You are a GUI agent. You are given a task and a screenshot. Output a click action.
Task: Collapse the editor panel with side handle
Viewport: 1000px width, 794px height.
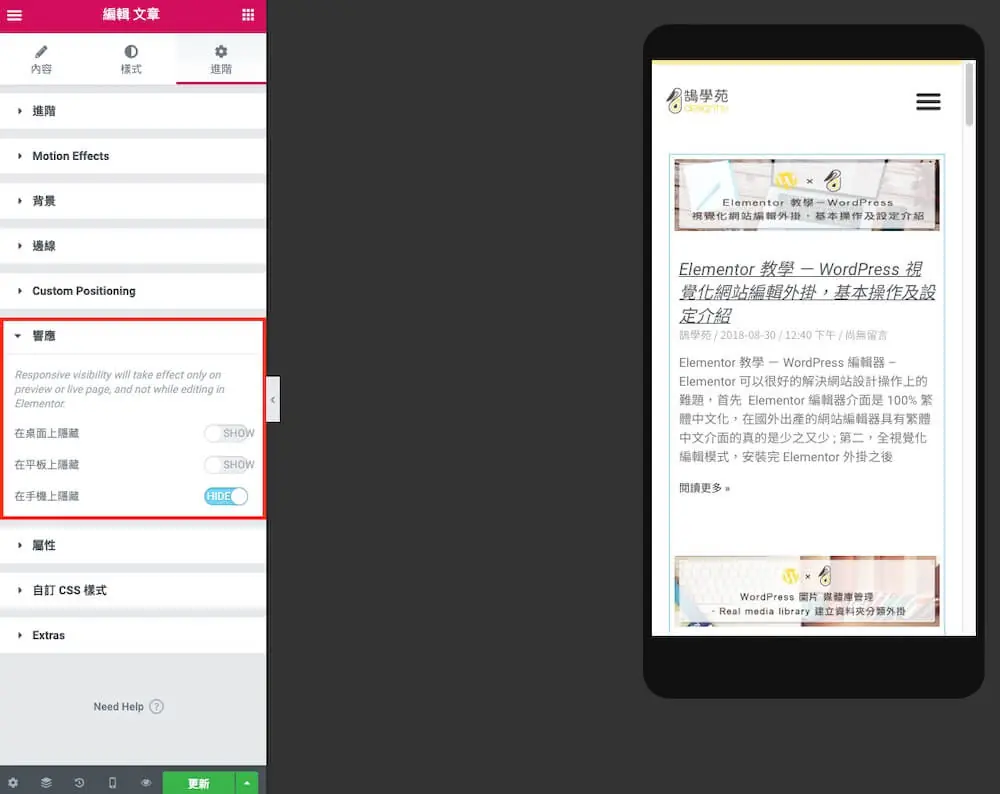(273, 399)
